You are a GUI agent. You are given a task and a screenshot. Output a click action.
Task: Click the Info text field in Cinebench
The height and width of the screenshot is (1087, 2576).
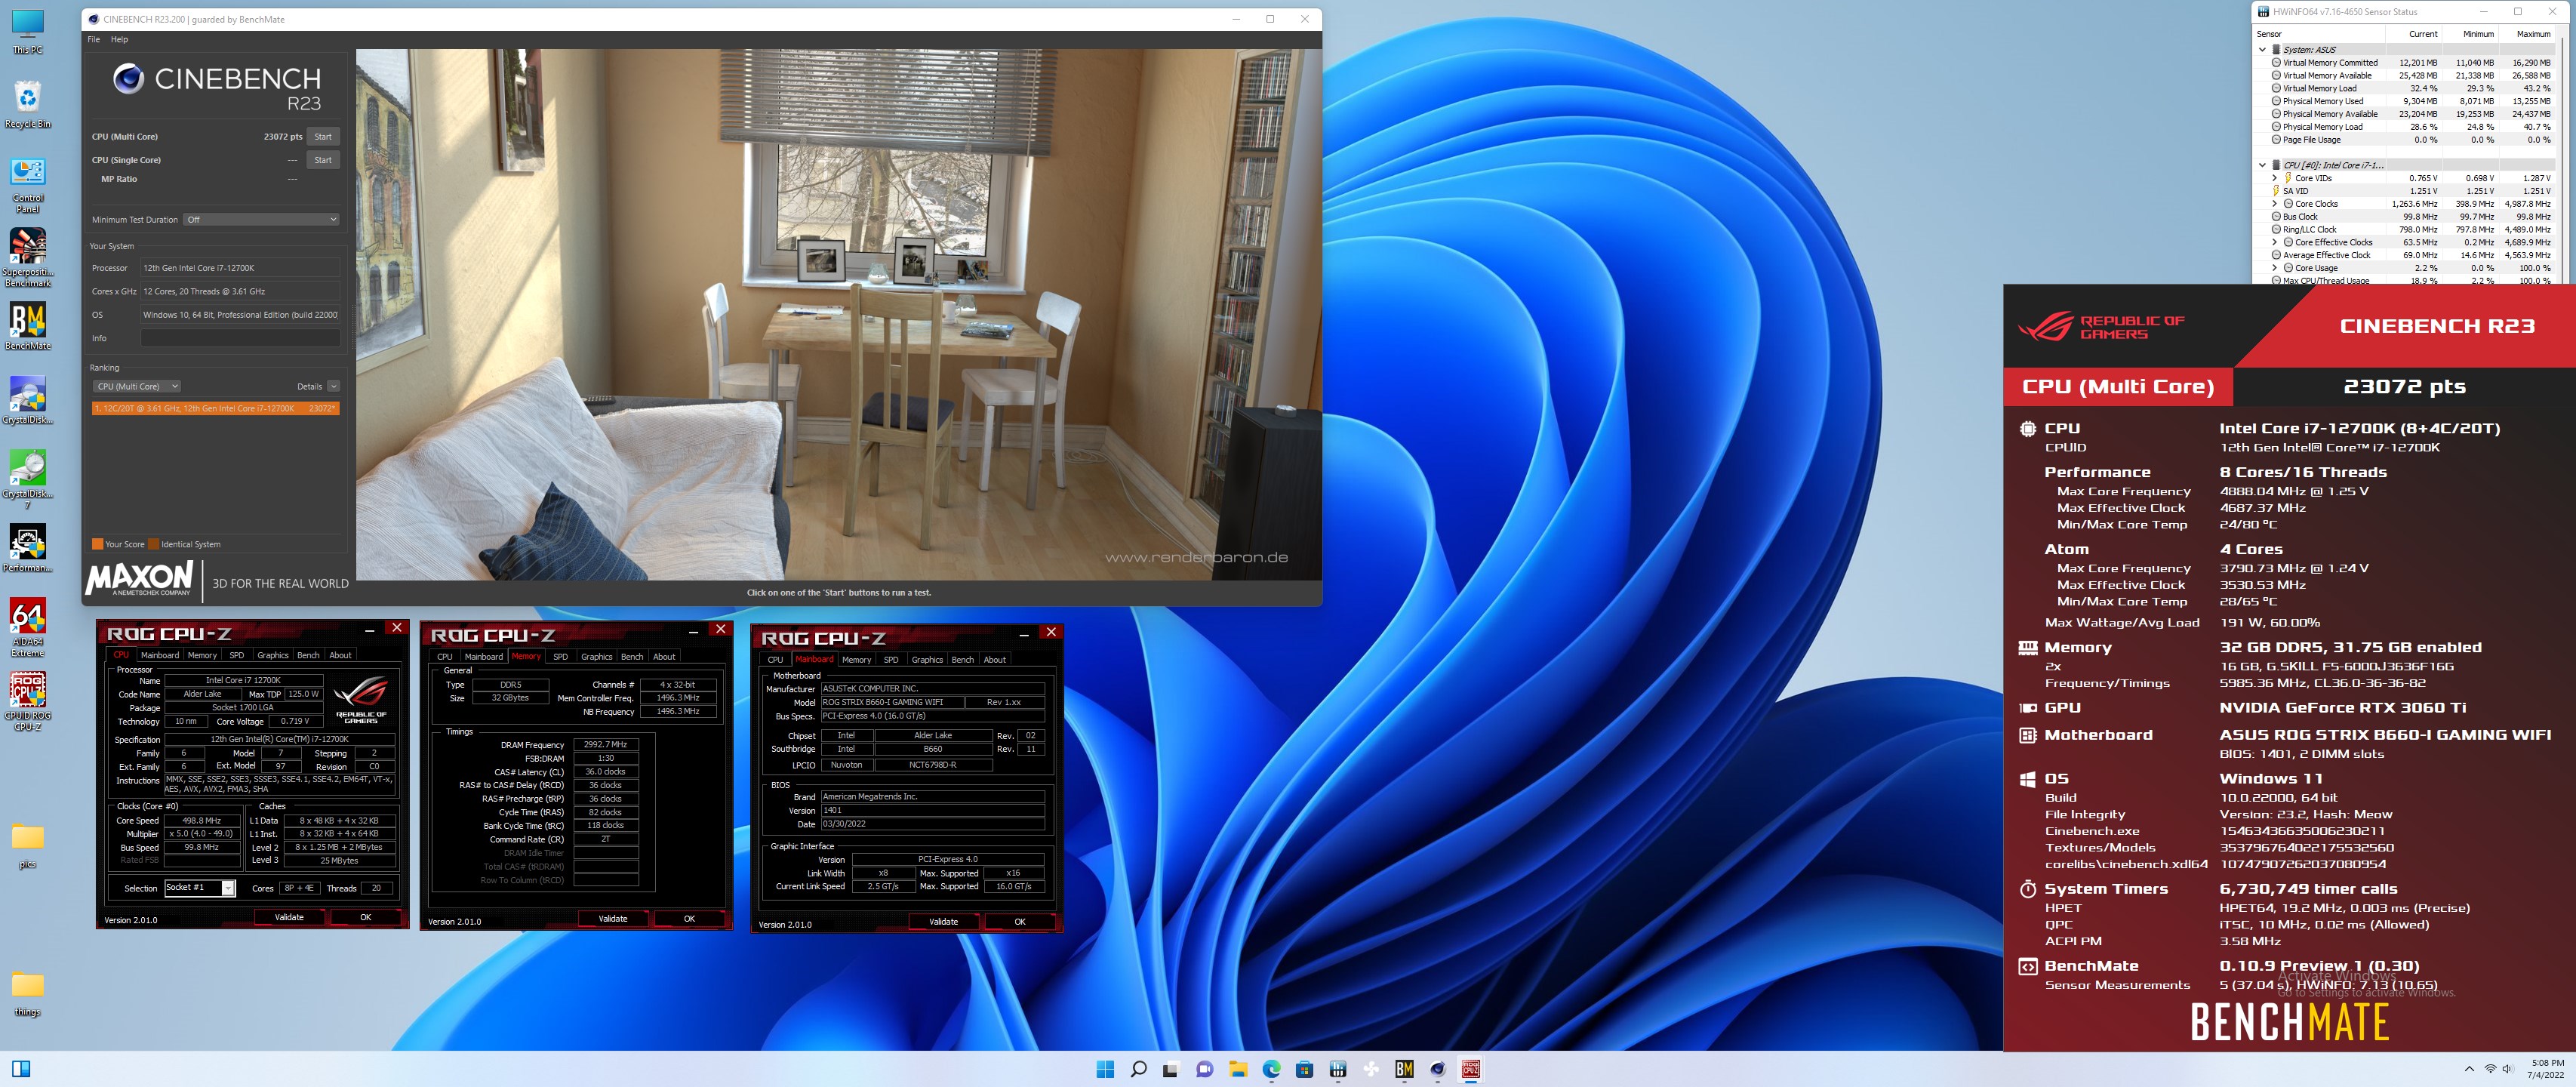240,339
